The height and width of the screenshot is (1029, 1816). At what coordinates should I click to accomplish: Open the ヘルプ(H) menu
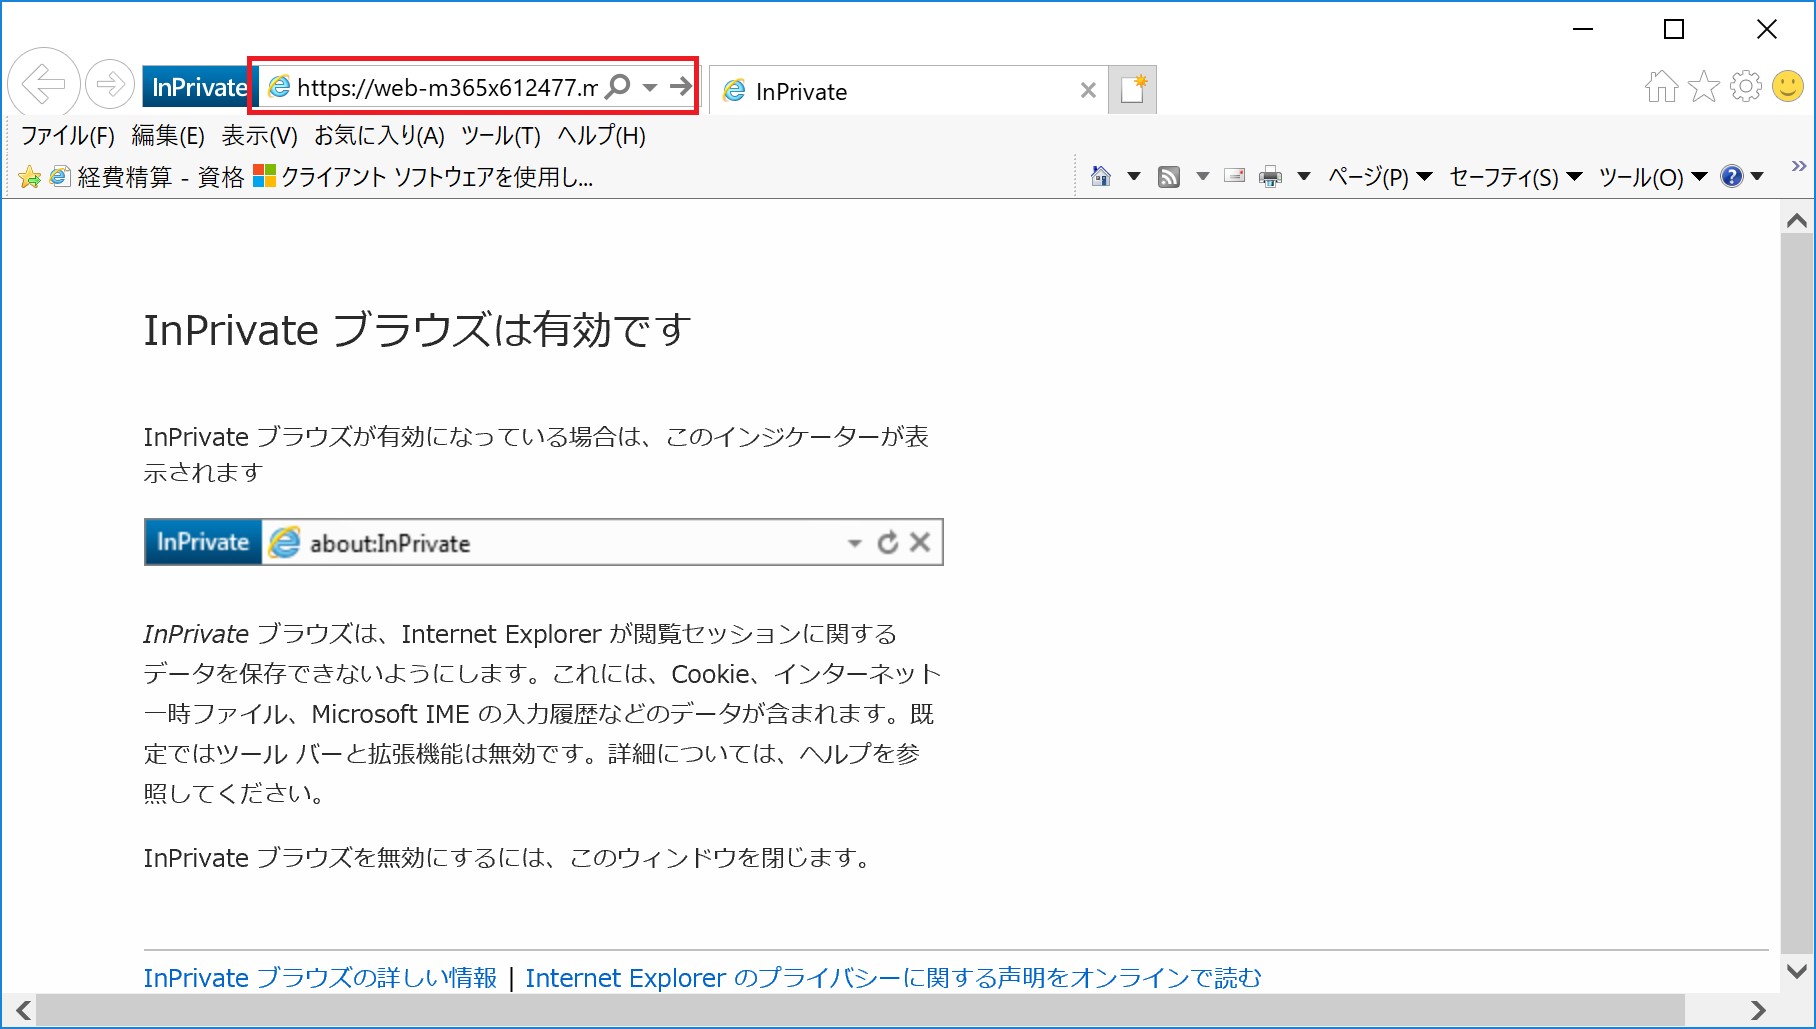tap(601, 135)
